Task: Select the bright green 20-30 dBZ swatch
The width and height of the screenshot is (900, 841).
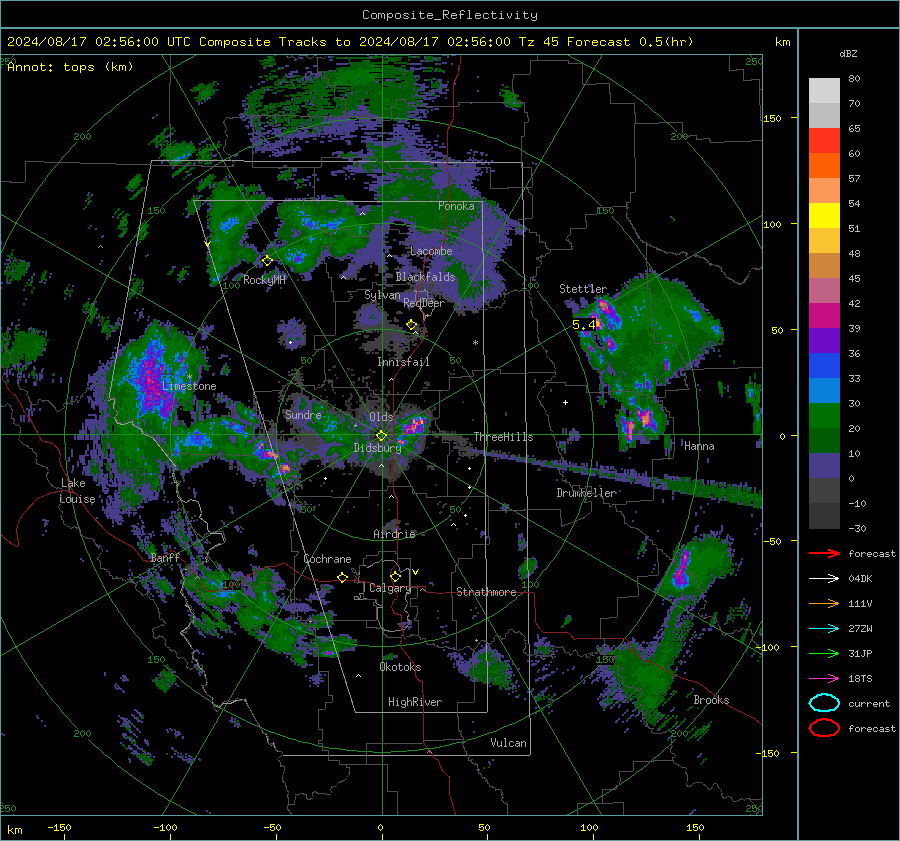Action: (x=824, y=416)
